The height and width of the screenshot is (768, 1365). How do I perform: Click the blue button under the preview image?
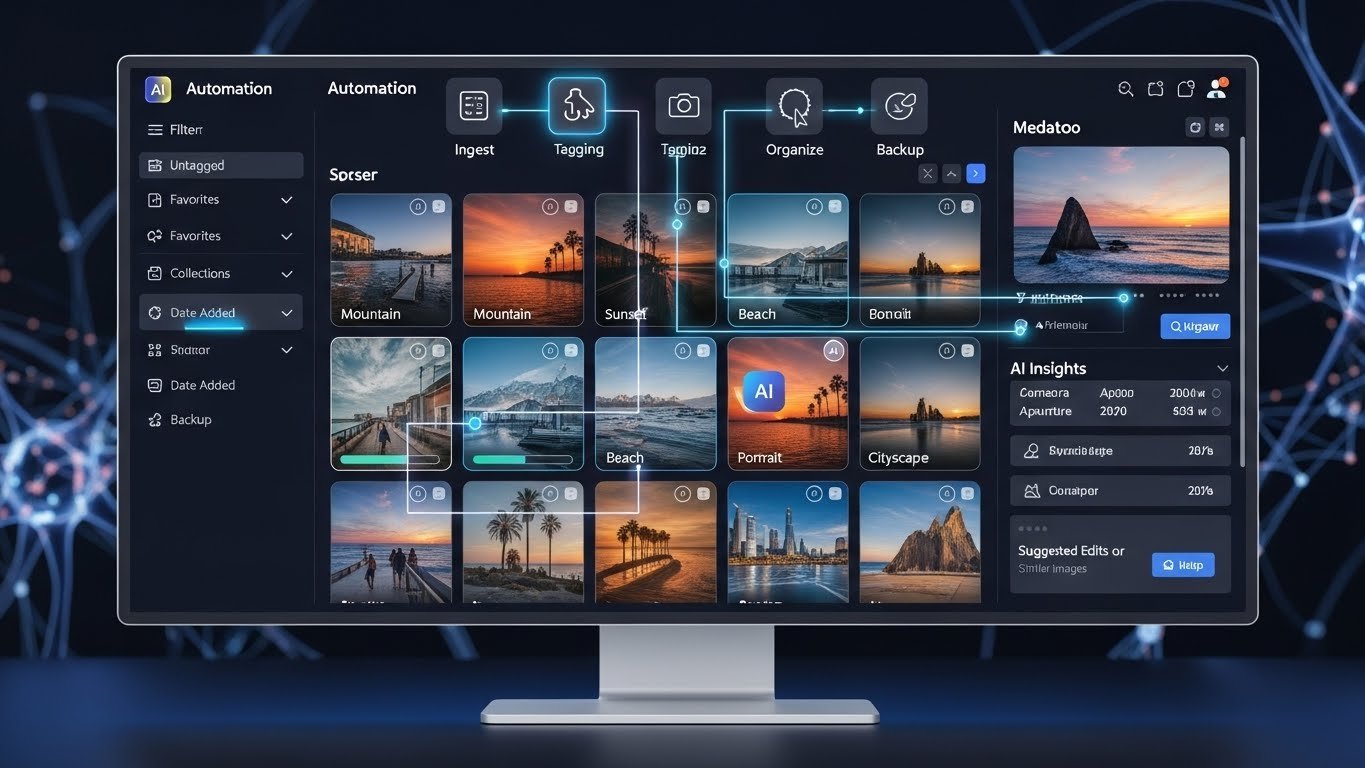click(1195, 326)
